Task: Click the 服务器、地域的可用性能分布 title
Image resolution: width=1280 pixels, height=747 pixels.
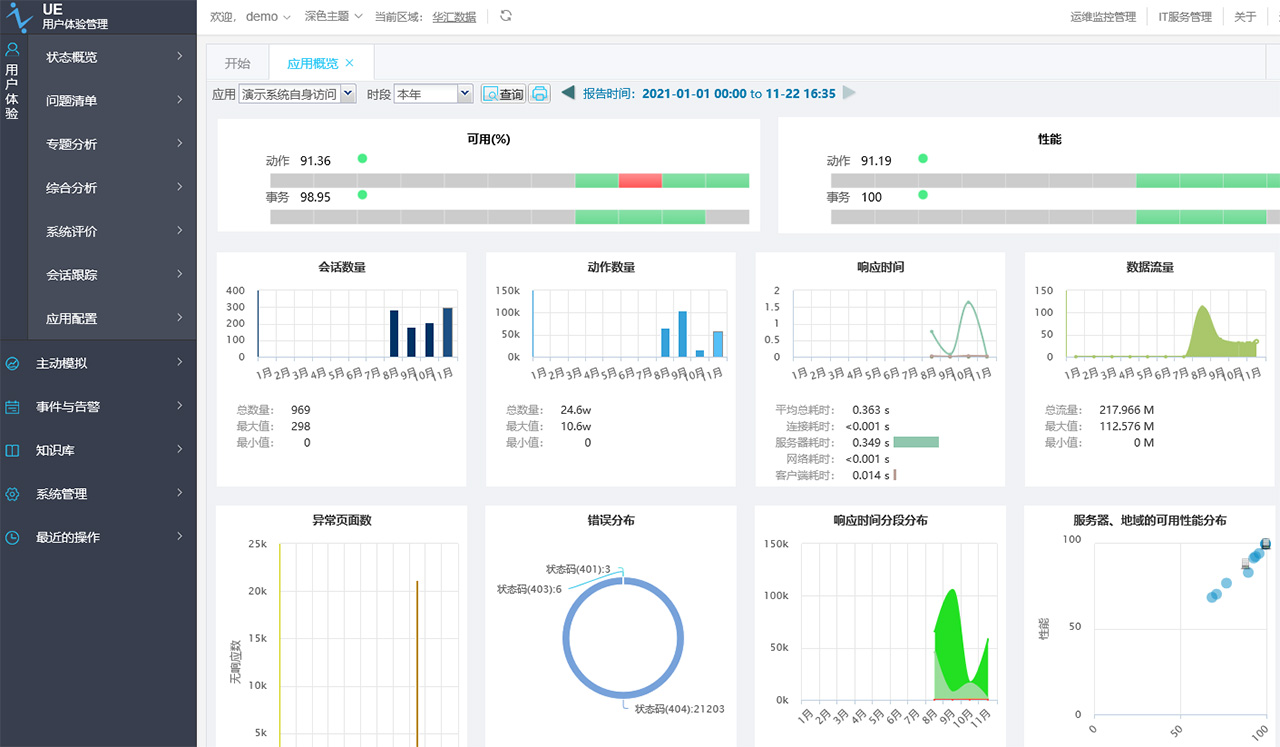Action: (1150, 520)
